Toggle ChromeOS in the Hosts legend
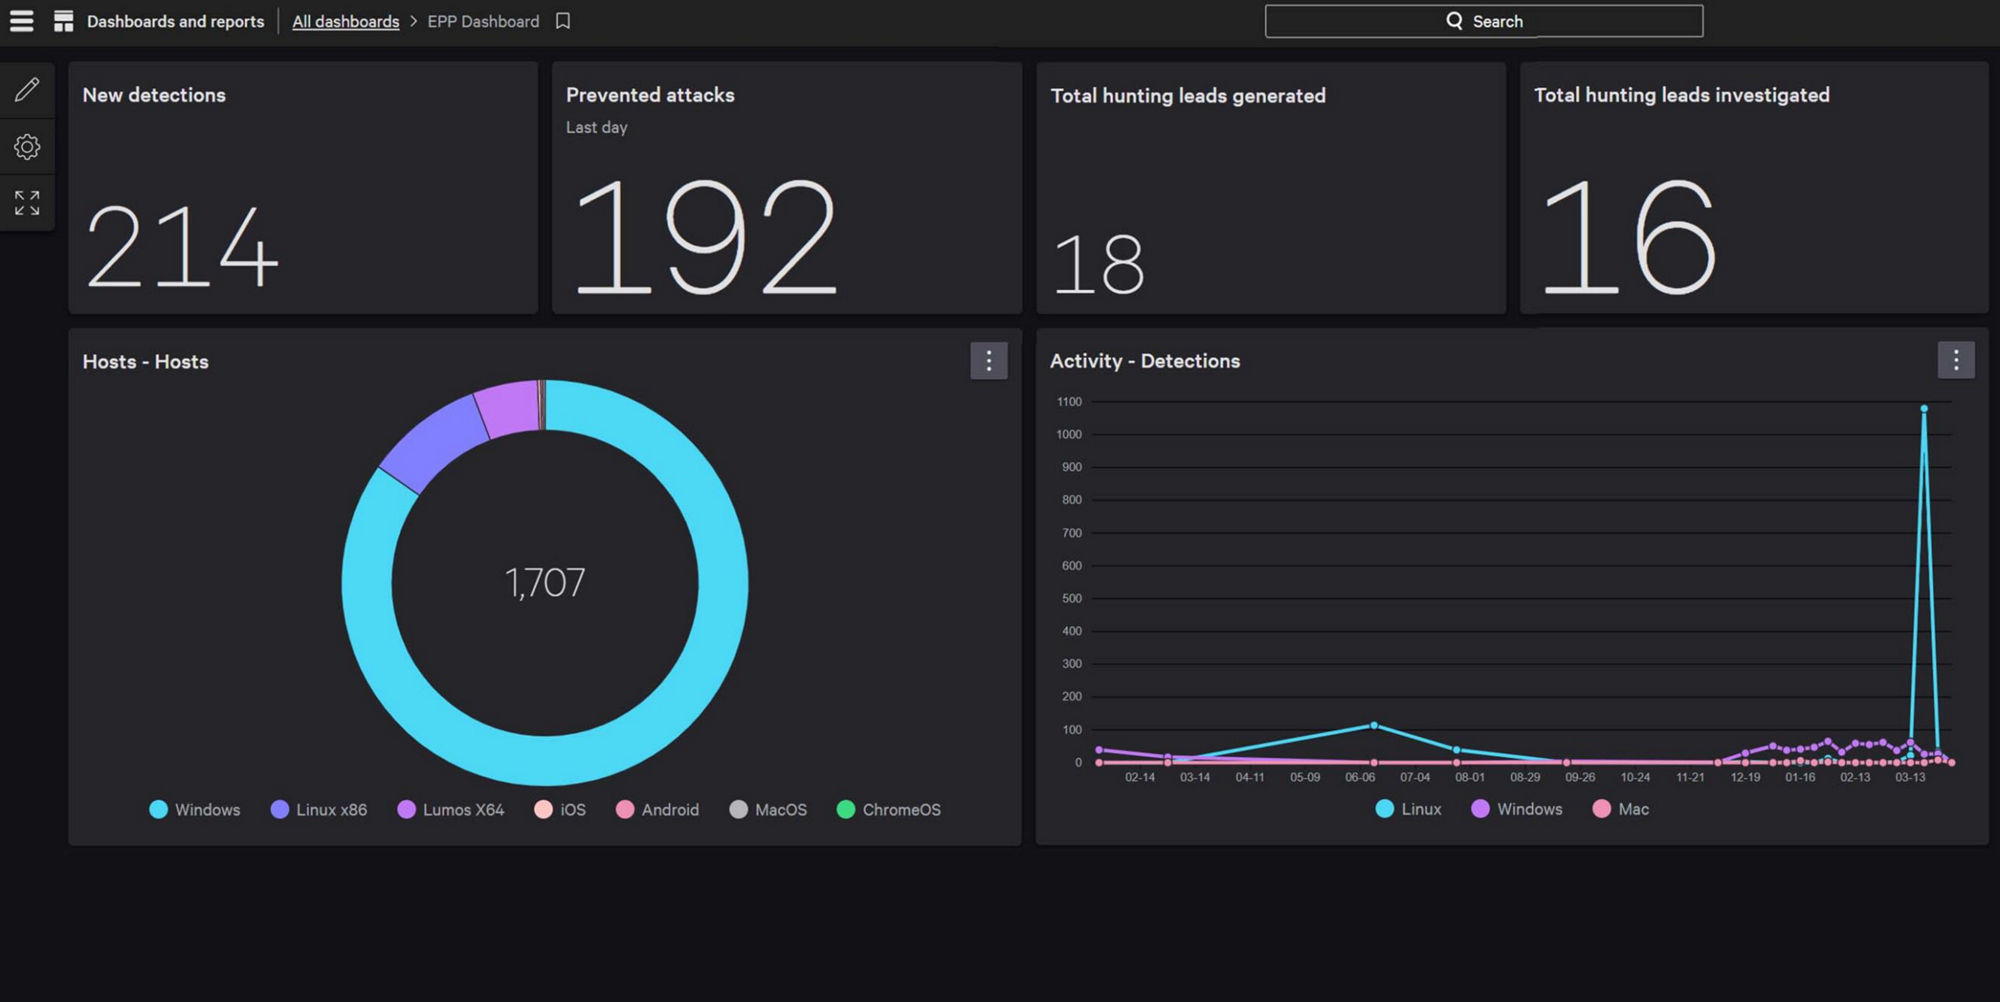This screenshot has height=1002, width=2000. [888, 809]
